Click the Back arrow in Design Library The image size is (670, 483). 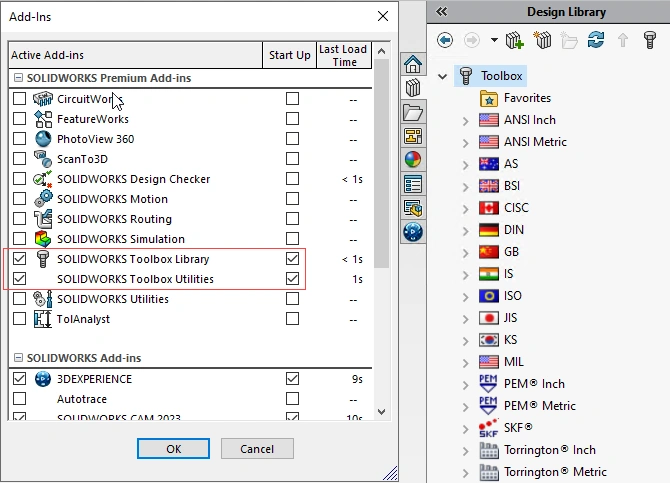click(x=445, y=41)
